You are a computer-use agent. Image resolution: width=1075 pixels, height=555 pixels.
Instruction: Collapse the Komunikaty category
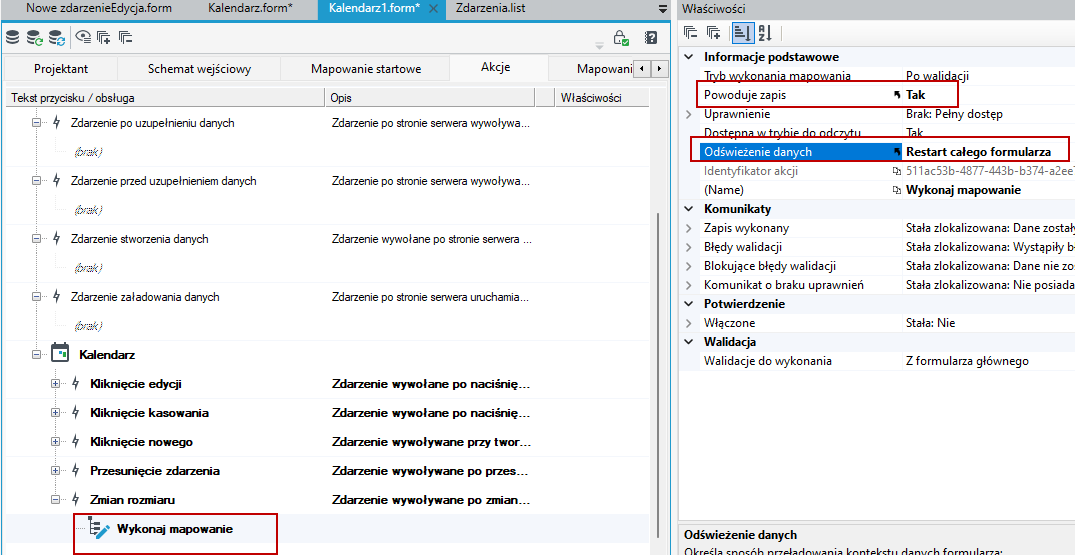tap(688, 209)
